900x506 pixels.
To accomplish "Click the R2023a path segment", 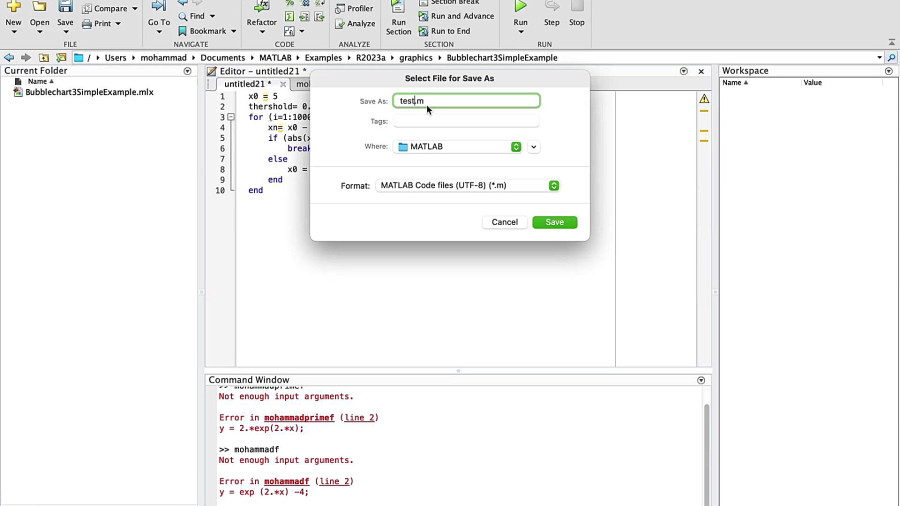I will point(371,57).
